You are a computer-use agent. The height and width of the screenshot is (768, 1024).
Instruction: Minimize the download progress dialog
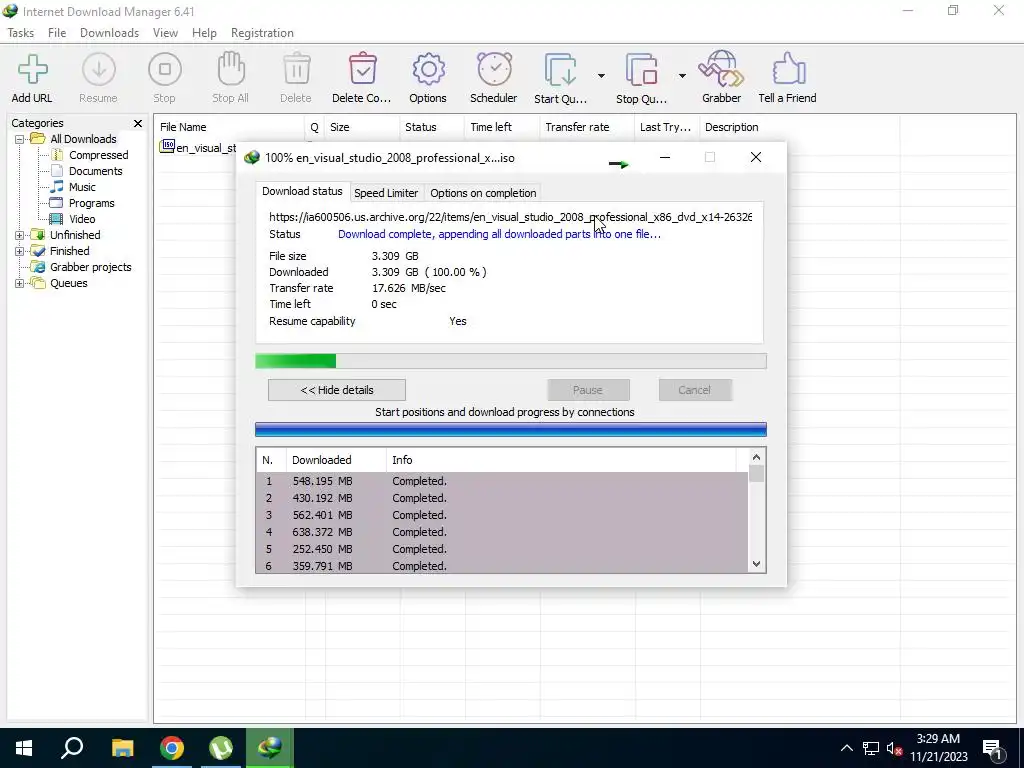coord(665,157)
